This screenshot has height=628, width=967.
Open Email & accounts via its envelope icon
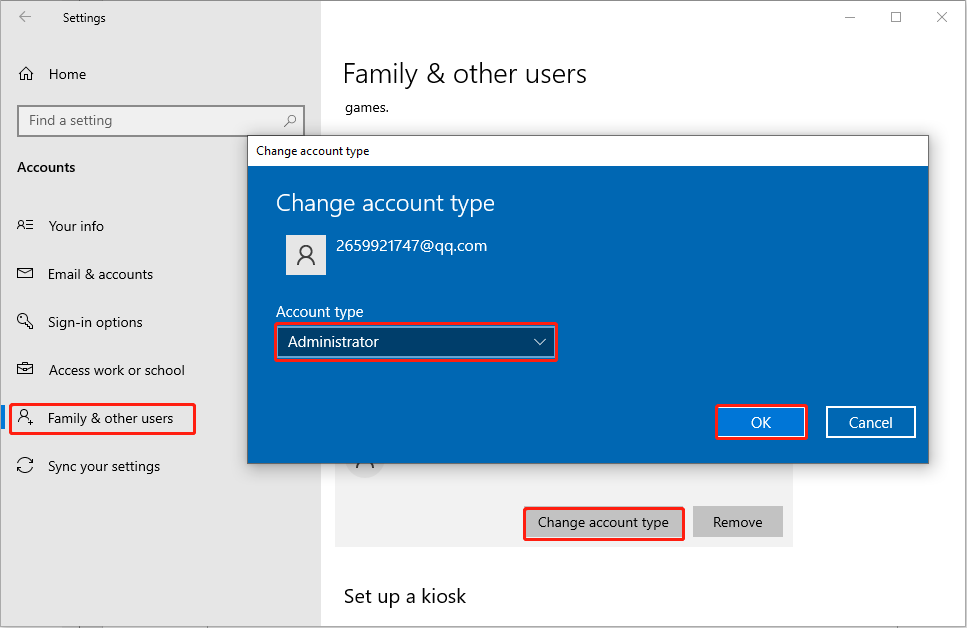tap(25, 274)
